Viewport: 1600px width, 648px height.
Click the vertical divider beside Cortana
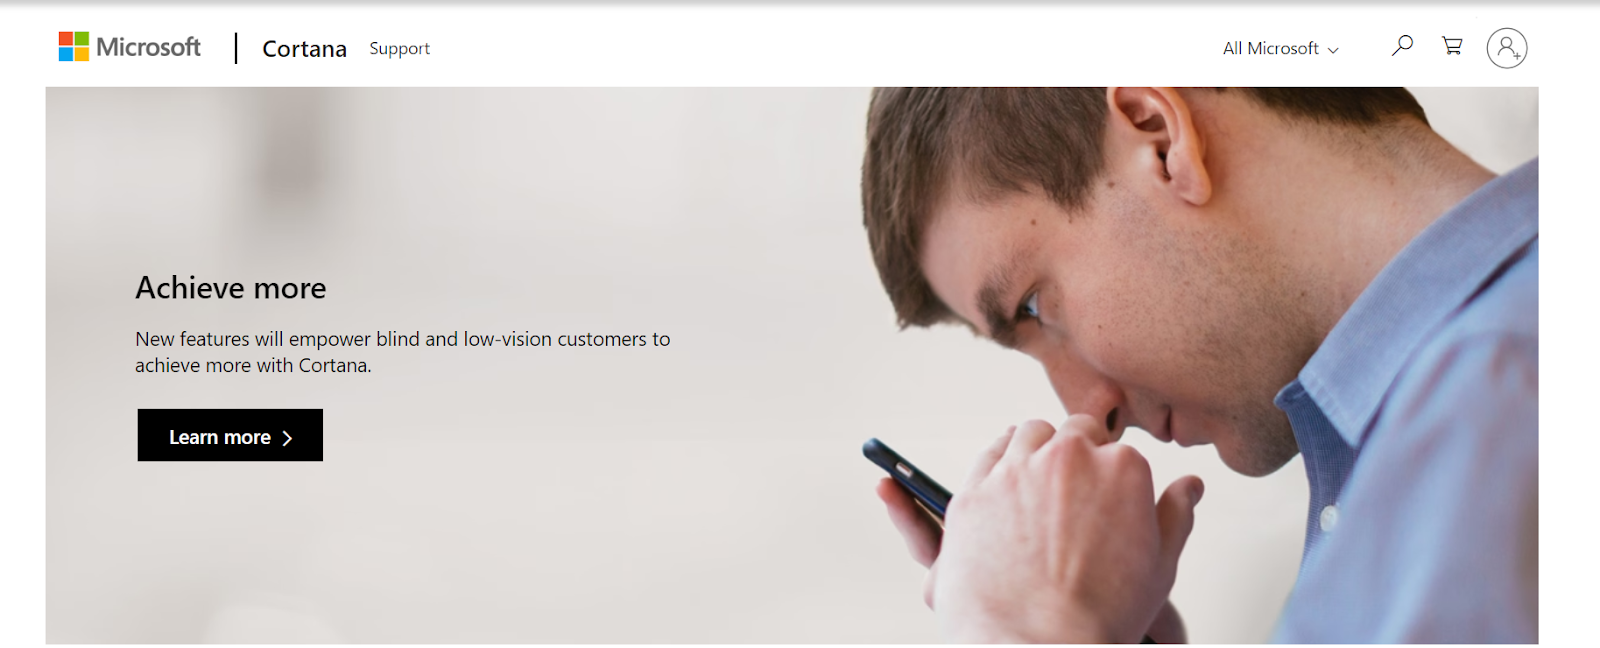tap(236, 48)
